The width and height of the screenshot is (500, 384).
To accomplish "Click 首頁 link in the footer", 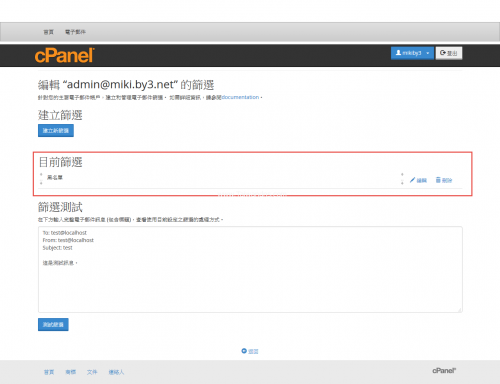I will [49, 372].
